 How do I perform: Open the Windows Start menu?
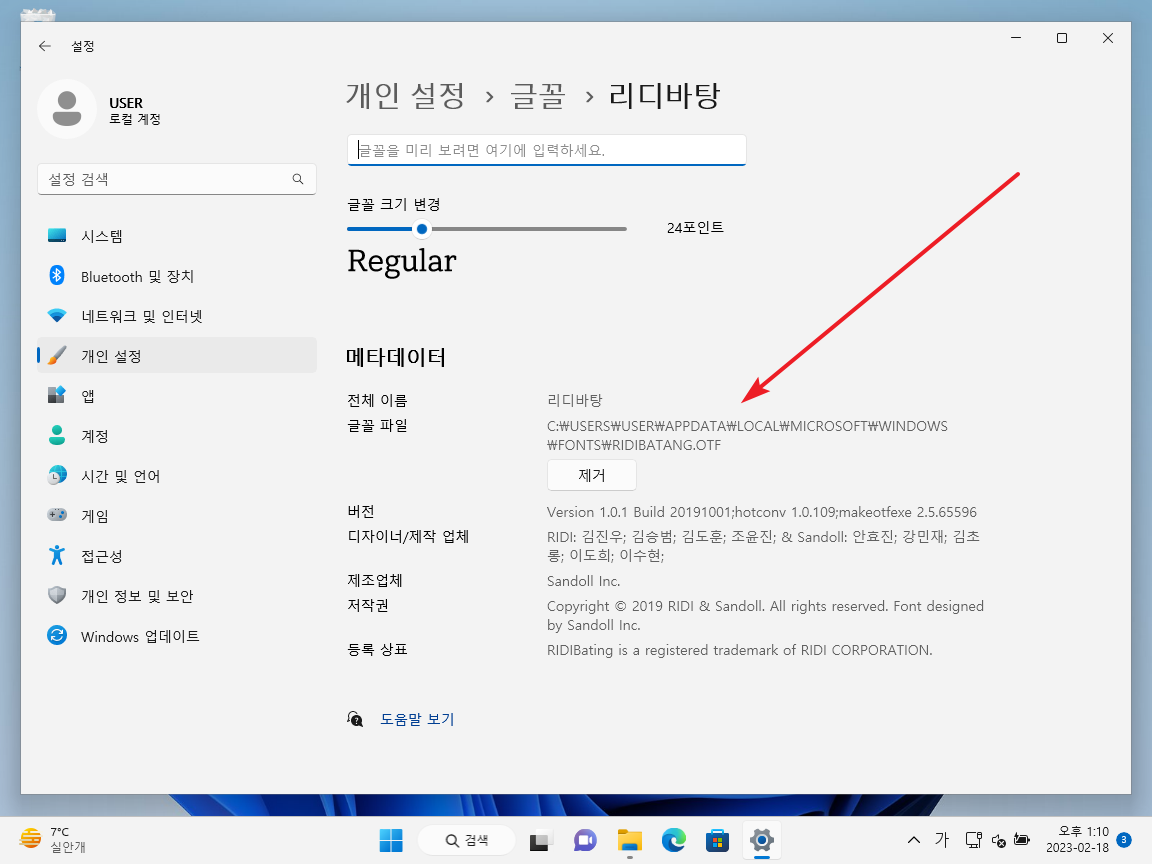[391, 840]
